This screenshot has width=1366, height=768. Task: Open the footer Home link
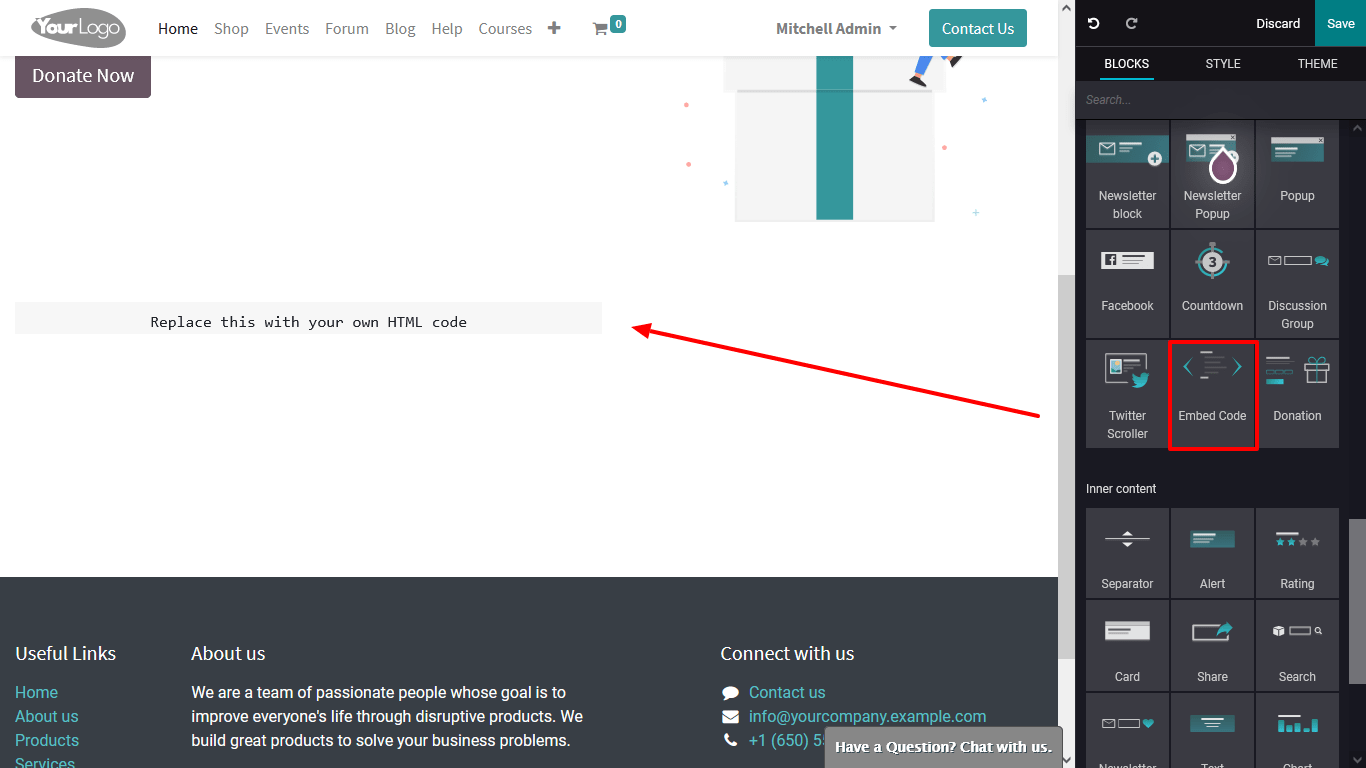coord(36,692)
